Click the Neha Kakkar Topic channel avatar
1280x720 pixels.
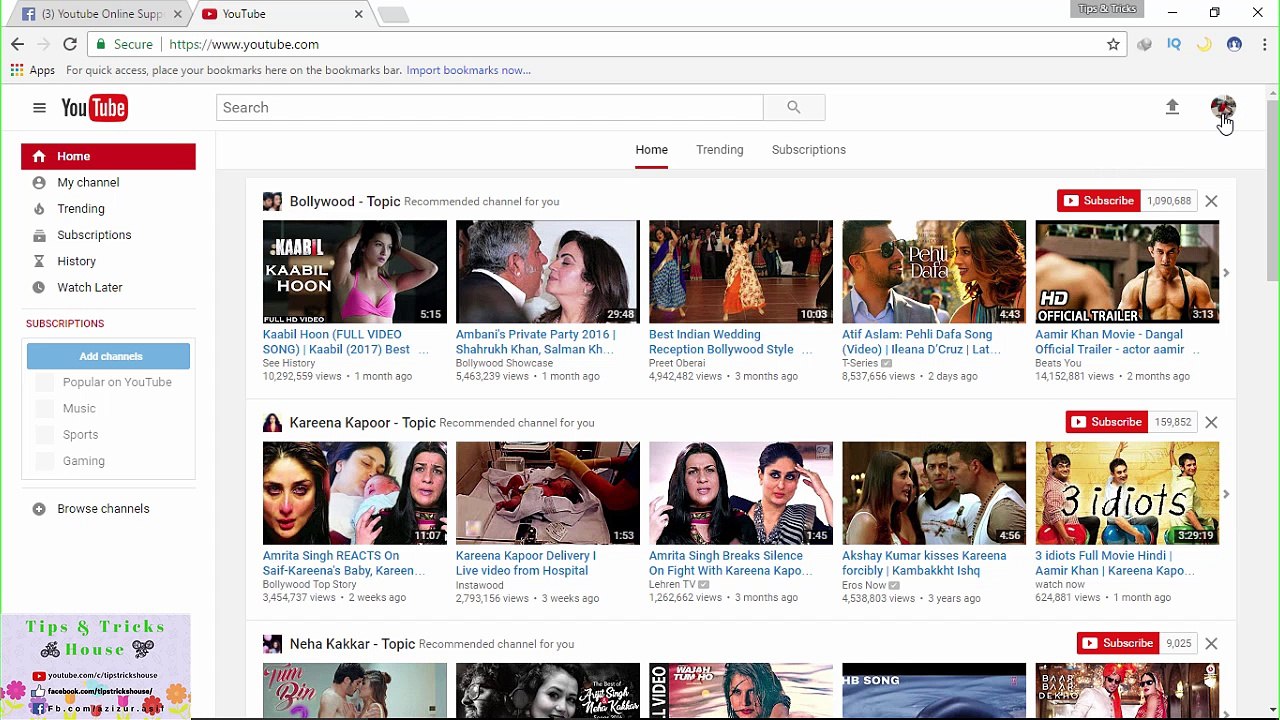pyautogui.click(x=272, y=644)
